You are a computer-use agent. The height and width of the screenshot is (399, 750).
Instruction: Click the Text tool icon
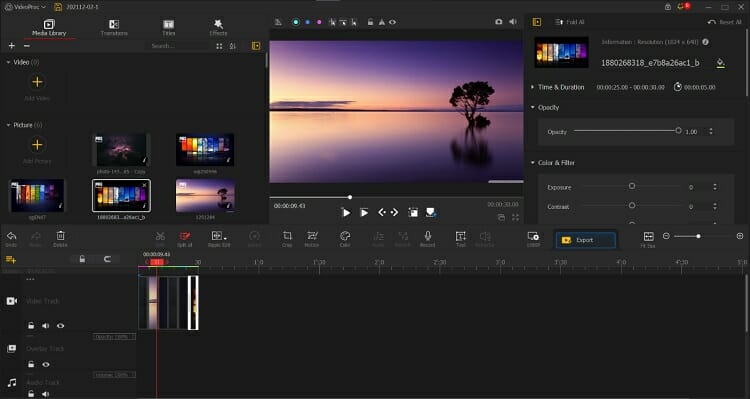pyautogui.click(x=461, y=236)
